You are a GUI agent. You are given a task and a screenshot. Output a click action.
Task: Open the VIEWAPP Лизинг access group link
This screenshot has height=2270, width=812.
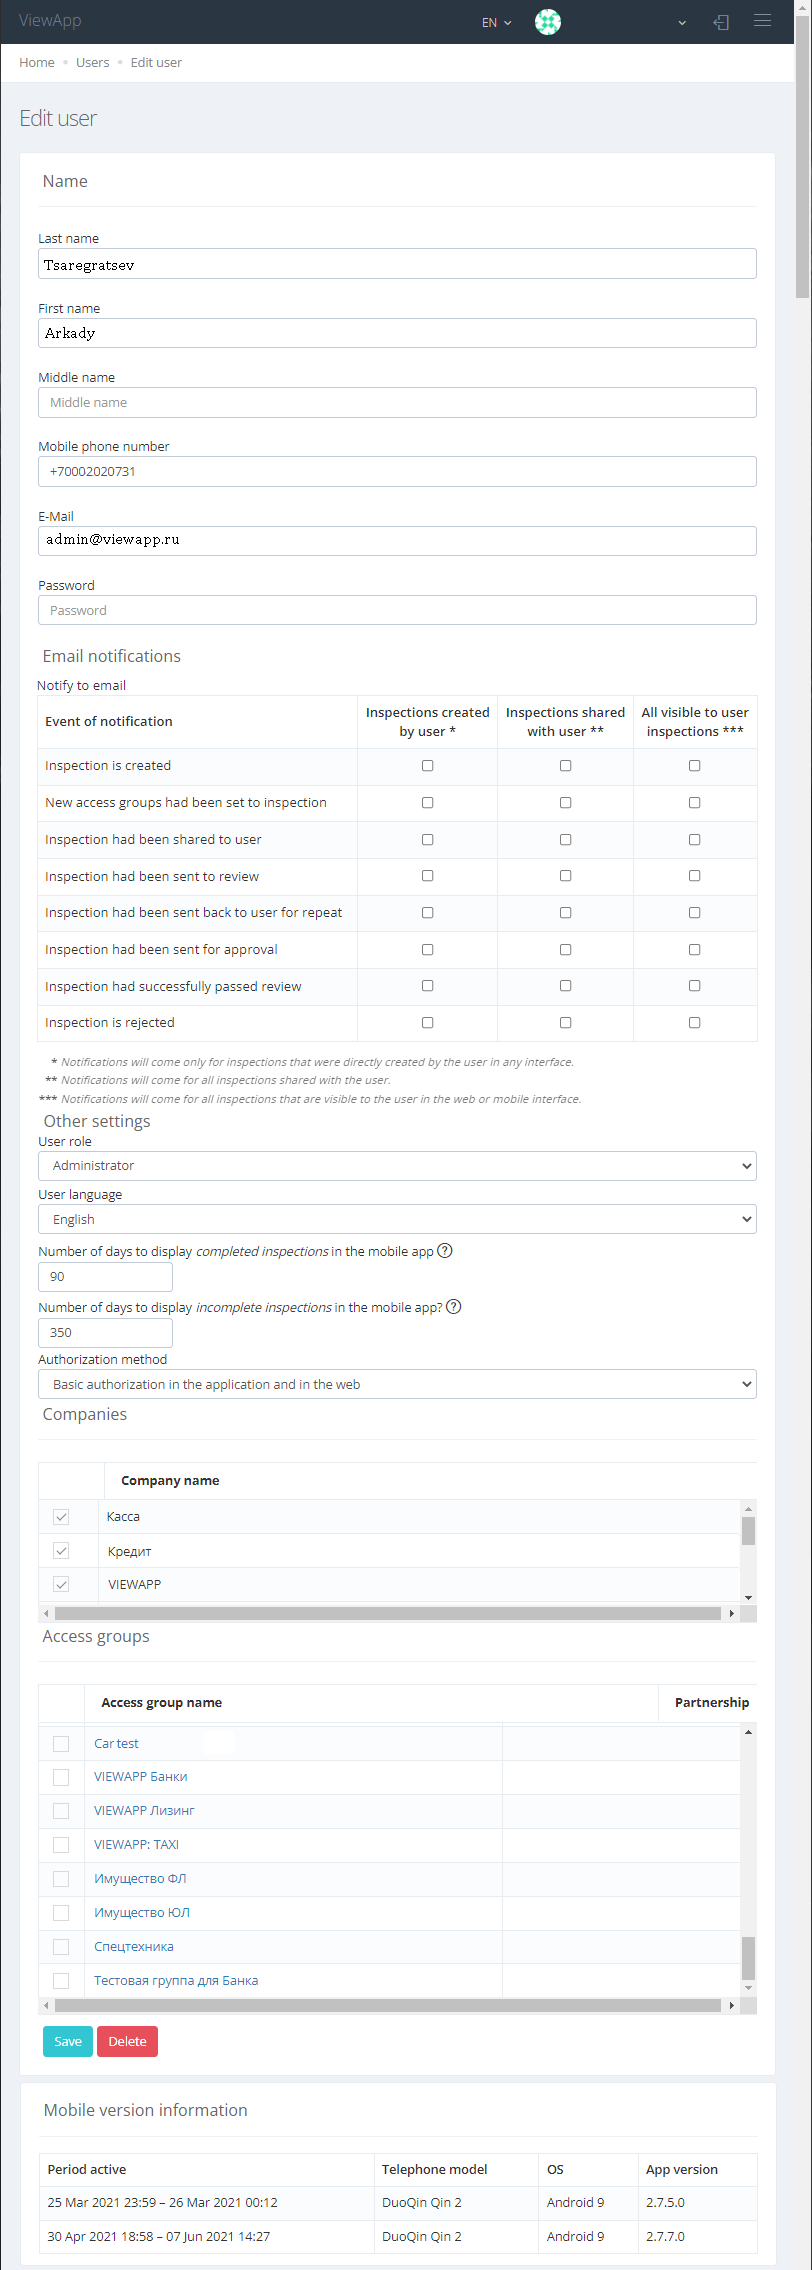click(x=144, y=1811)
